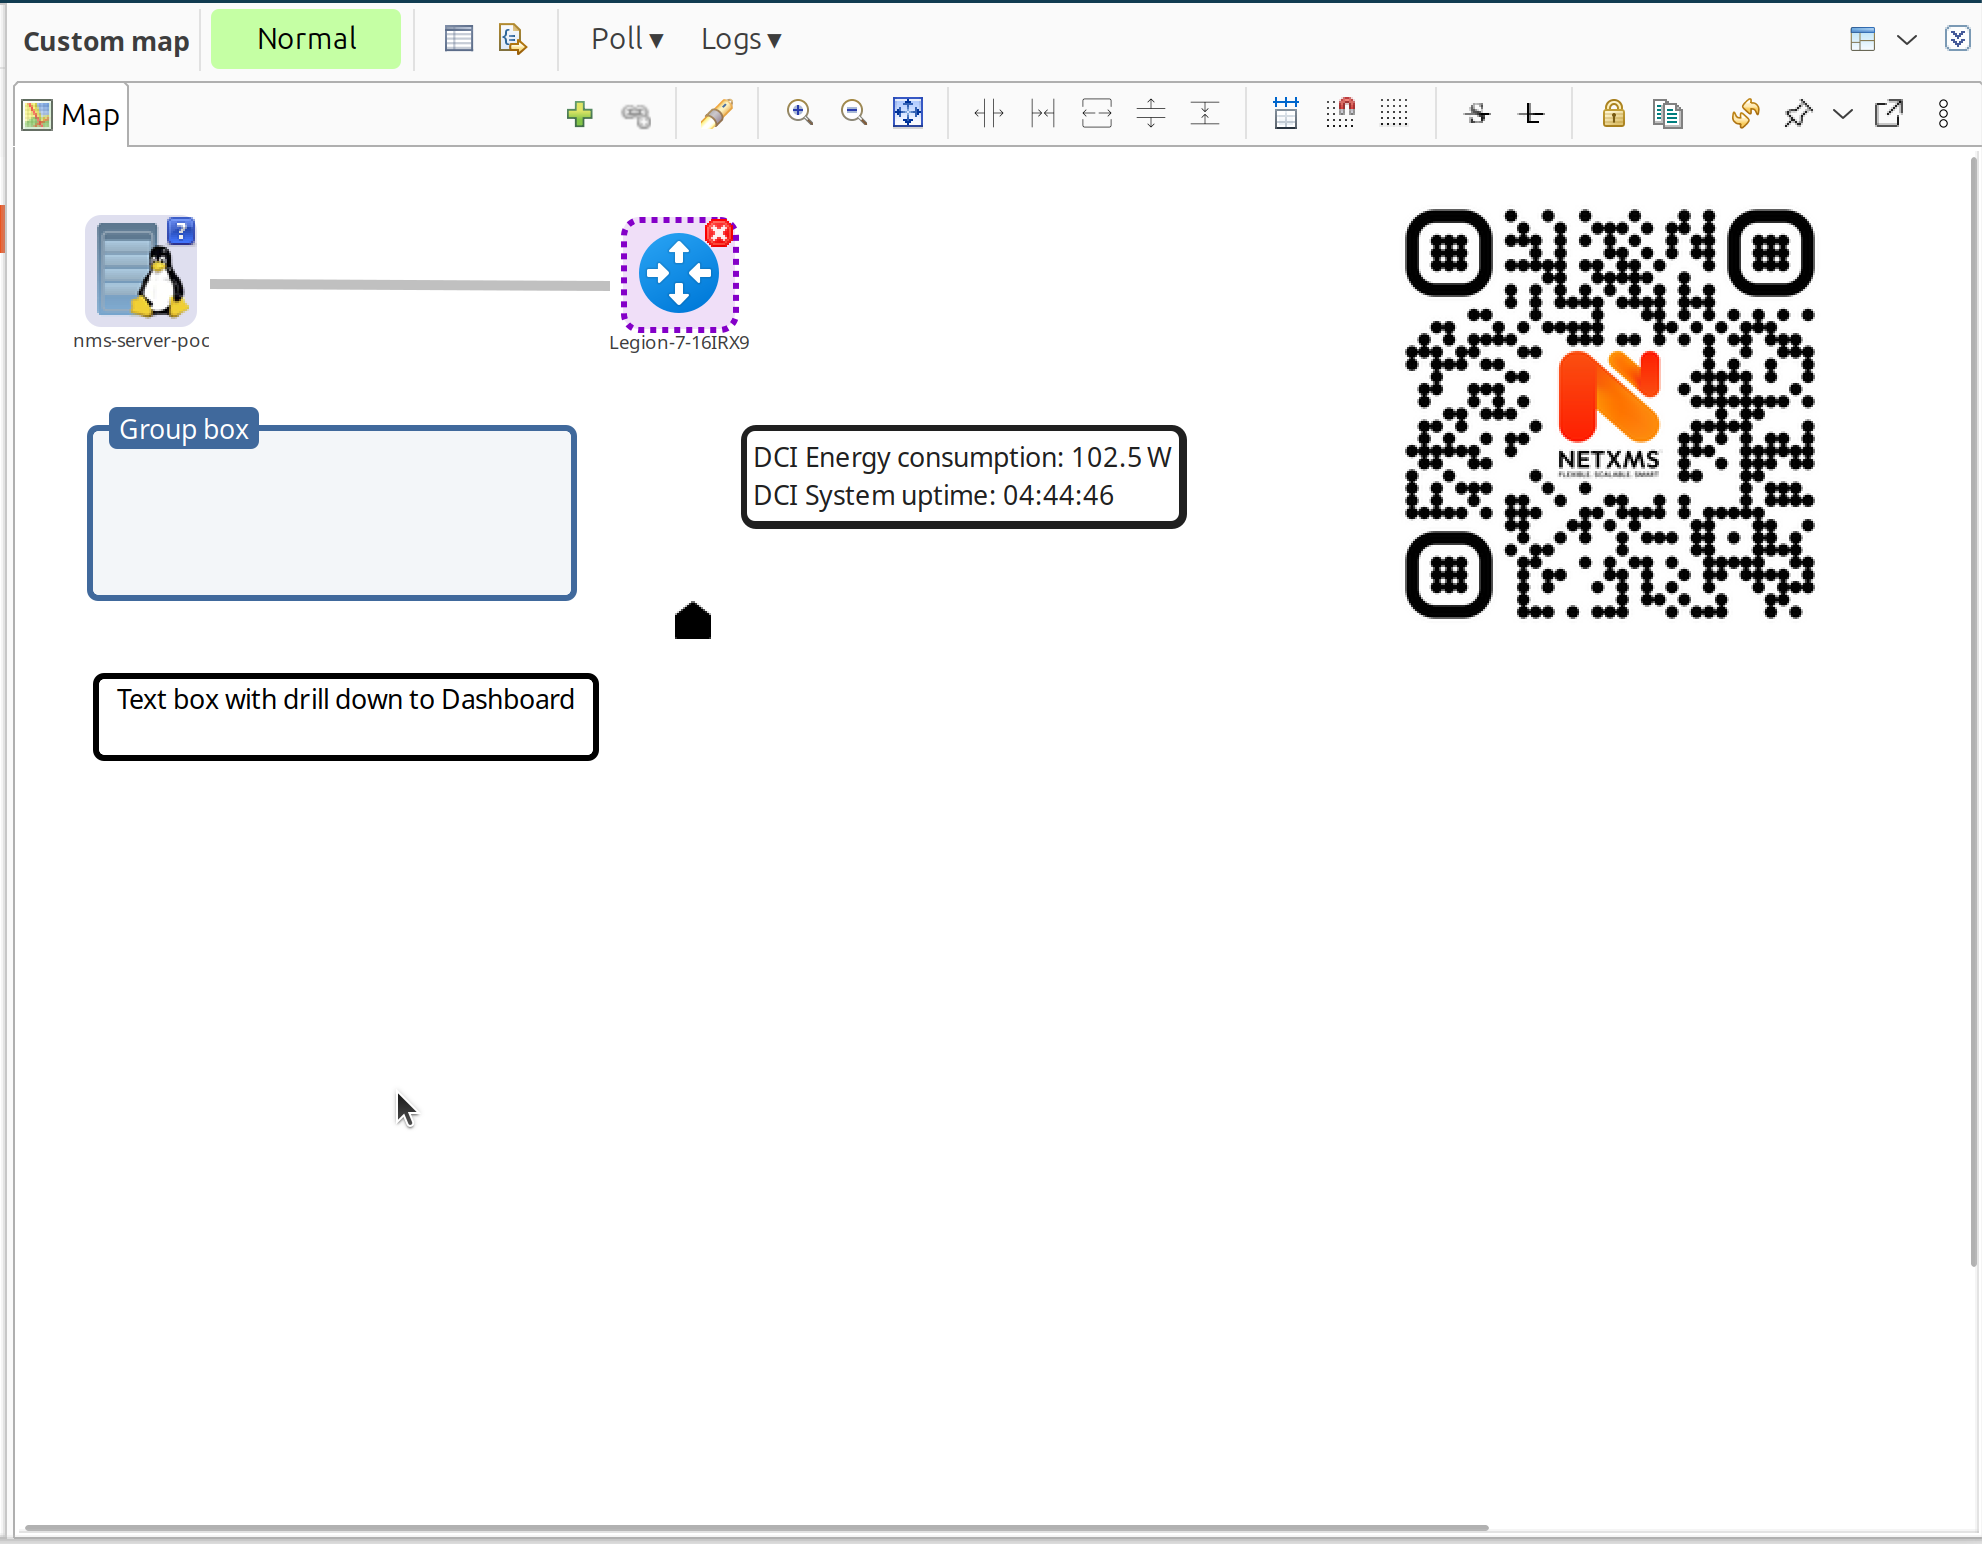Viewport: 1982px width, 1544px height.
Task: Open the Logs dropdown menu
Action: click(741, 38)
